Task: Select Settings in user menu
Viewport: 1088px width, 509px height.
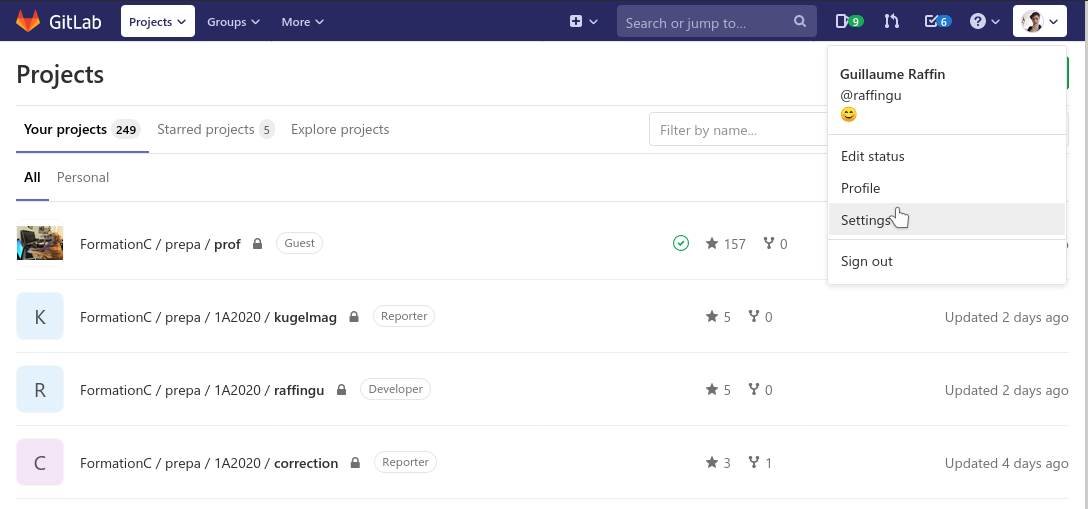Action: 946,220
